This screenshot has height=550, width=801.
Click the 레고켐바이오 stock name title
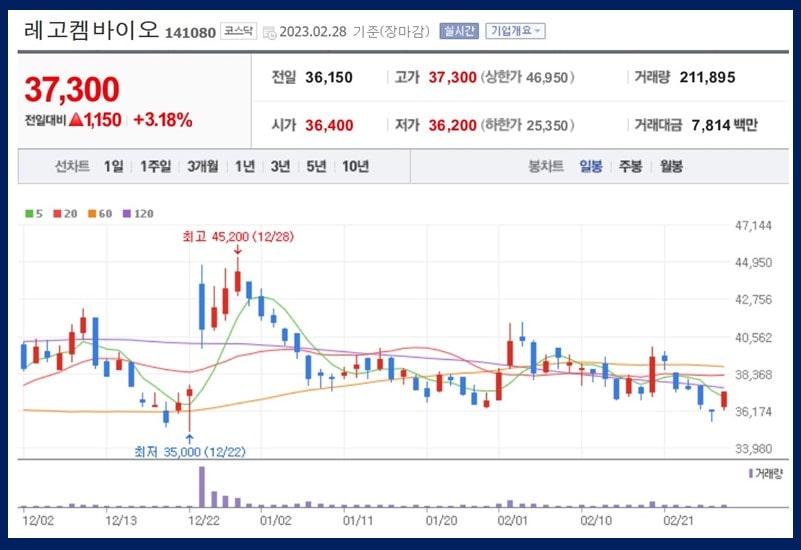[91, 30]
